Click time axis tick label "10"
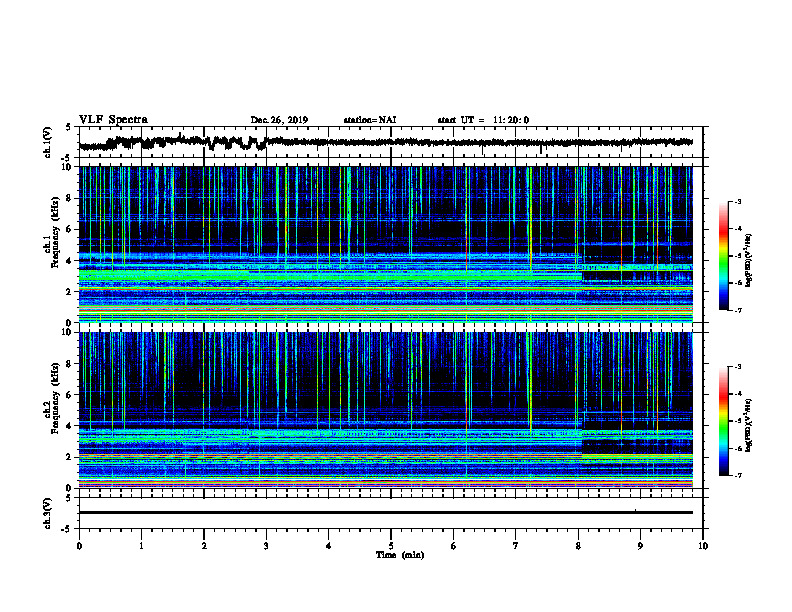The height and width of the screenshot is (612, 792). pyautogui.click(x=703, y=546)
